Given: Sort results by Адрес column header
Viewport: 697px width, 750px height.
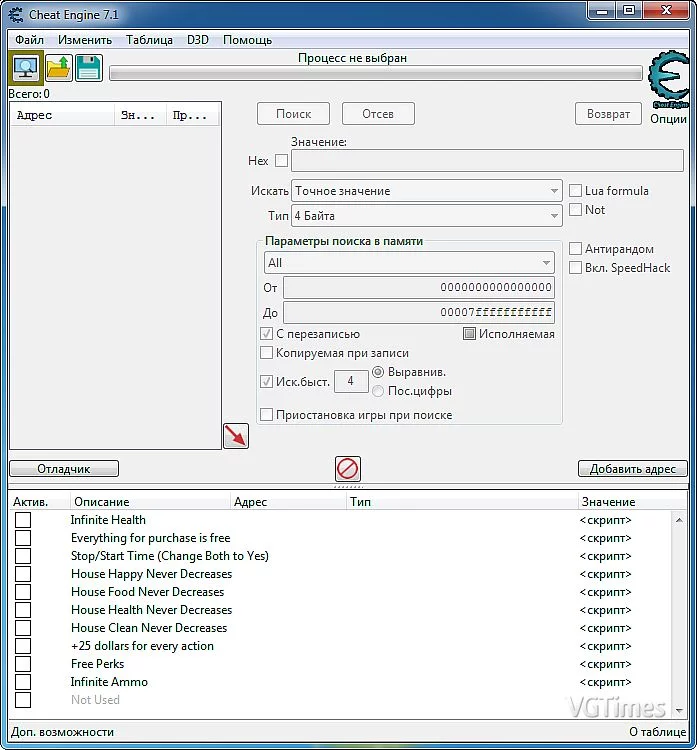Looking at the screenshot, I should point(62,115).
